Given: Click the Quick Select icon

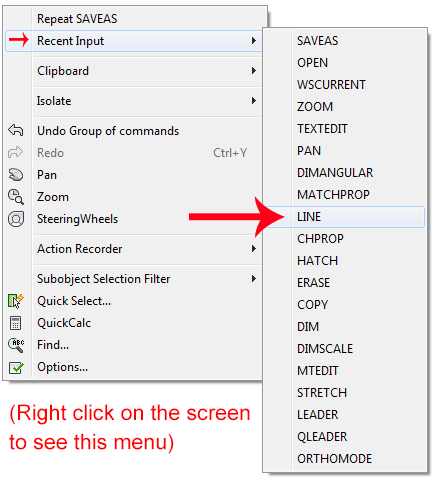Looking at the screenshot, I should pos(16,301).
